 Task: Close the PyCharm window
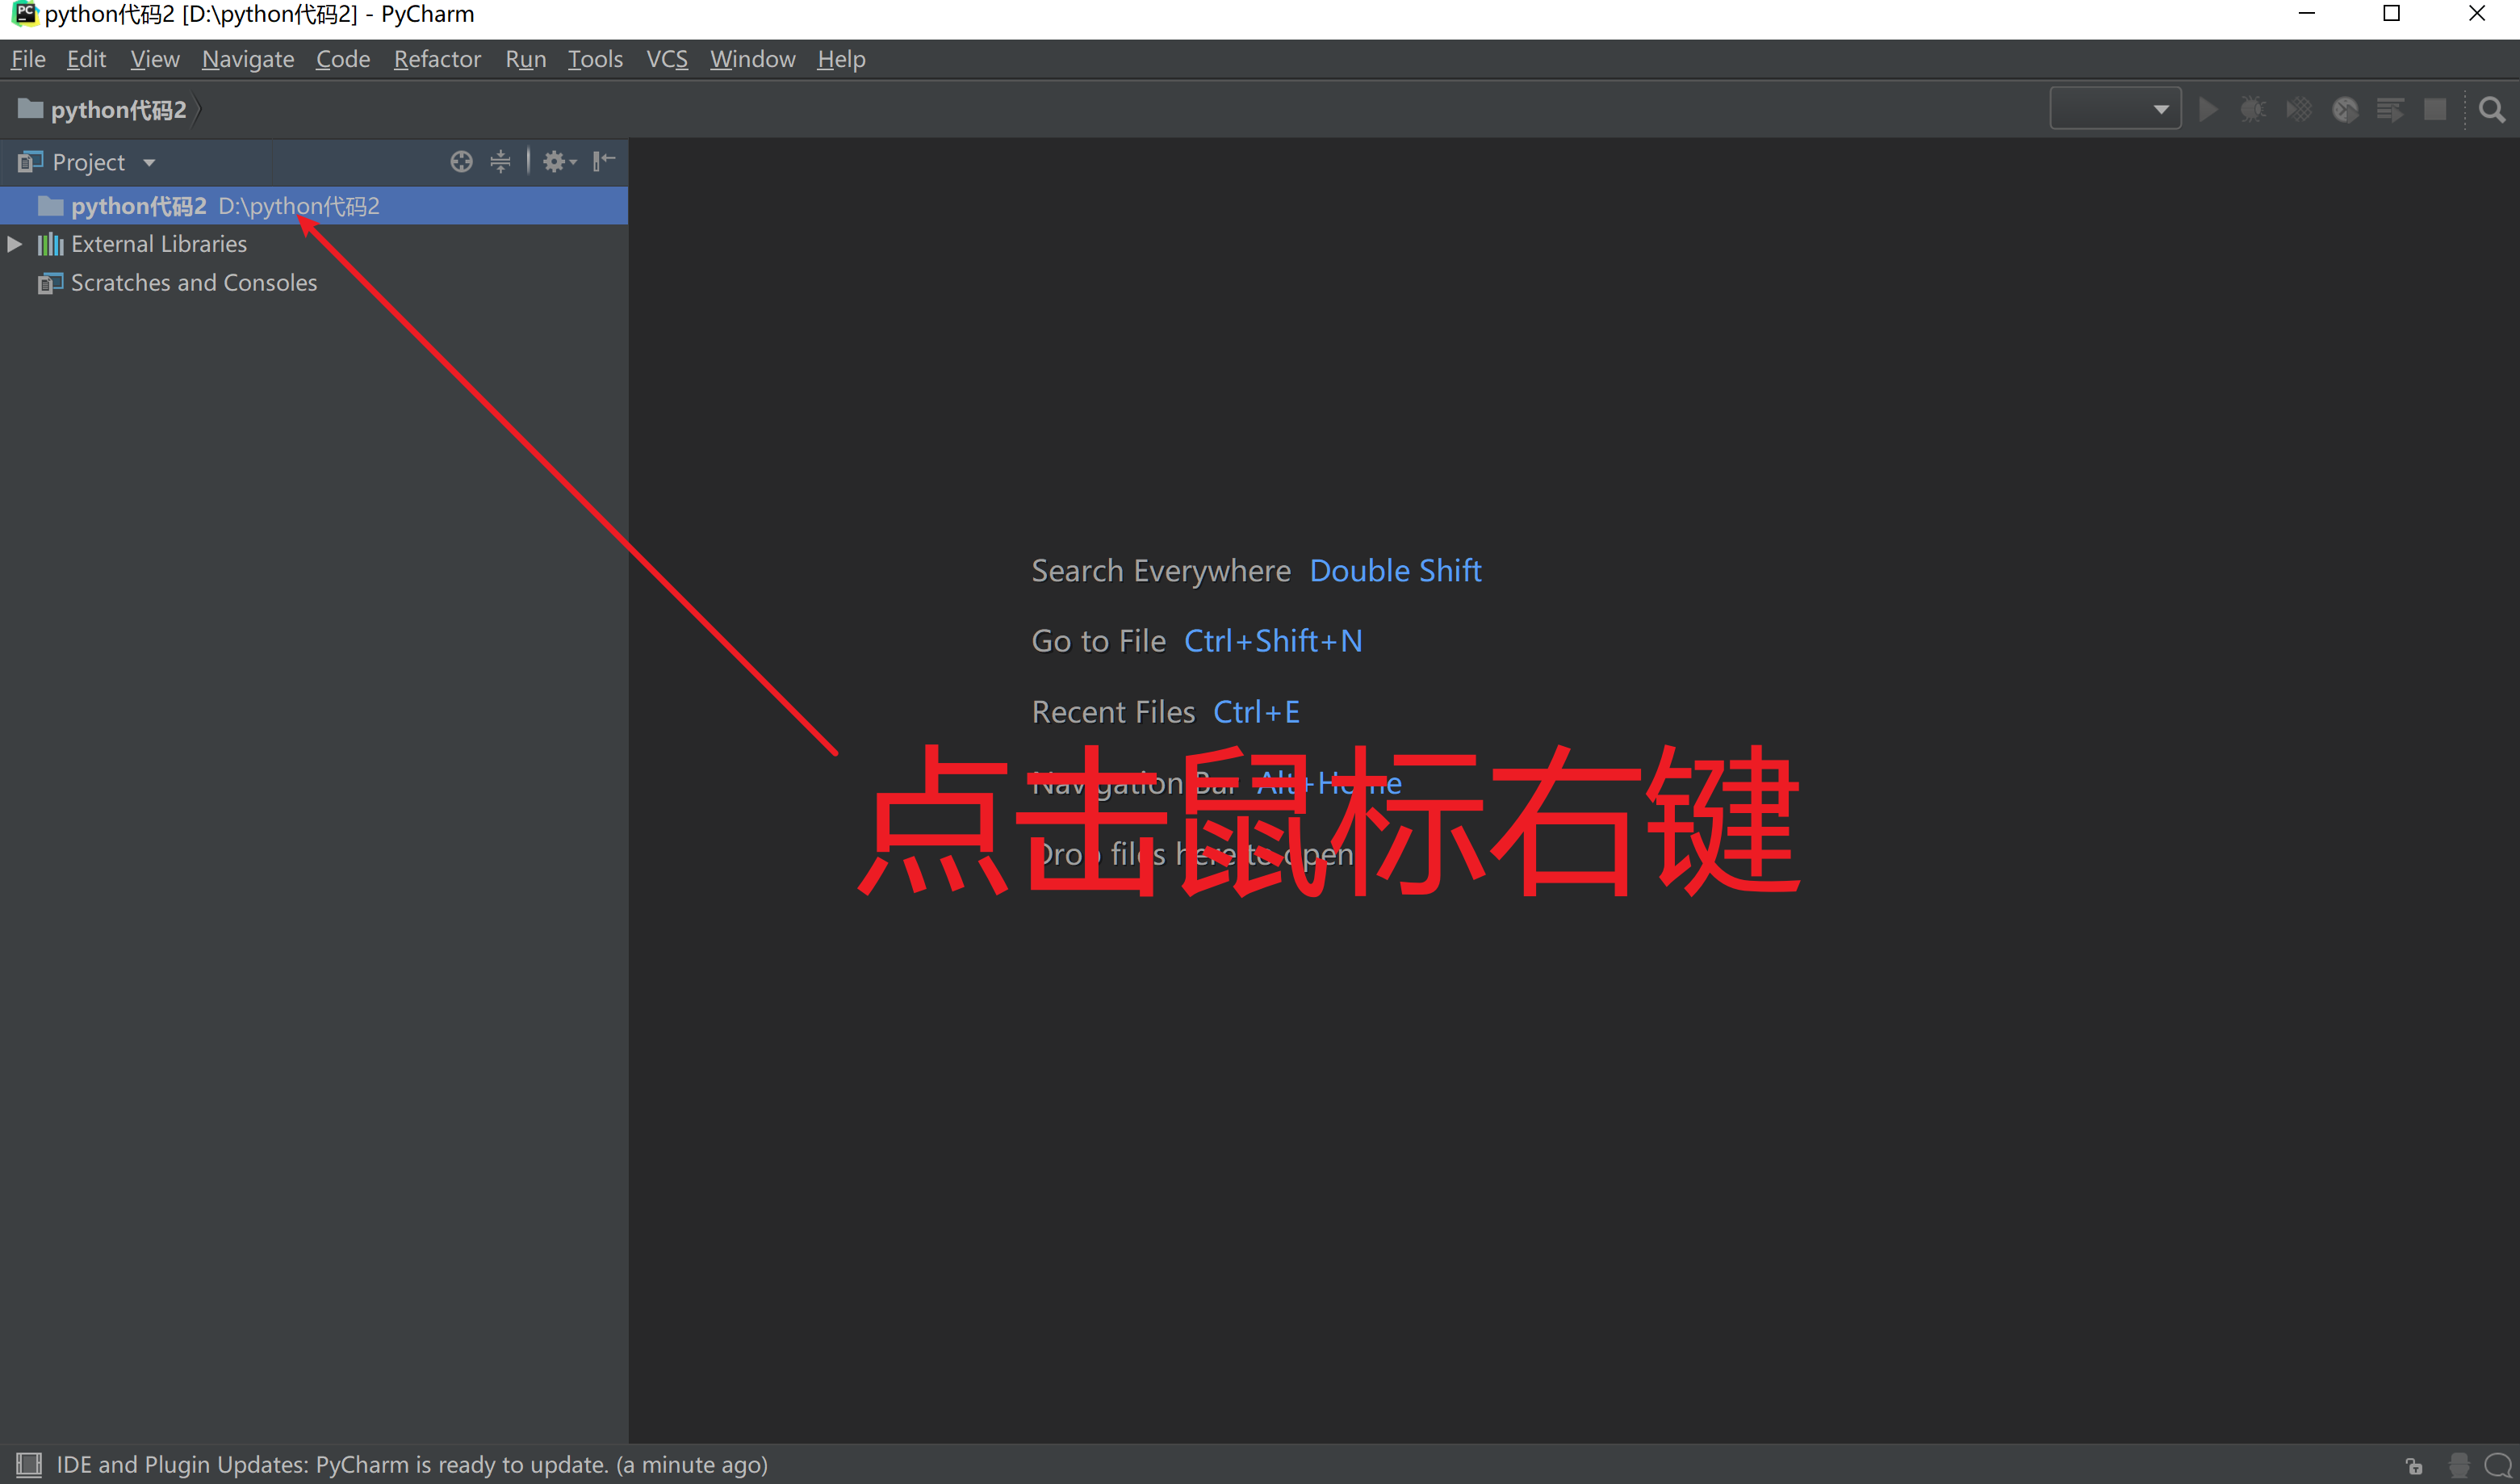[x=2477, y=14]
